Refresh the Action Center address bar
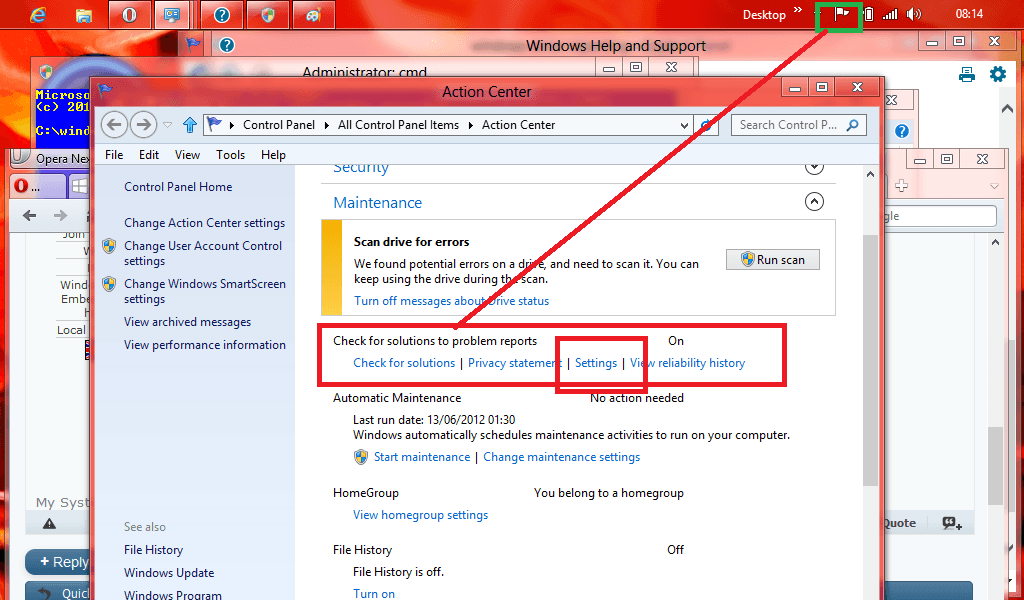Image resolution: width=1024 pixels, height=600 pixels. pyautogui.click(x=706, y=125)
